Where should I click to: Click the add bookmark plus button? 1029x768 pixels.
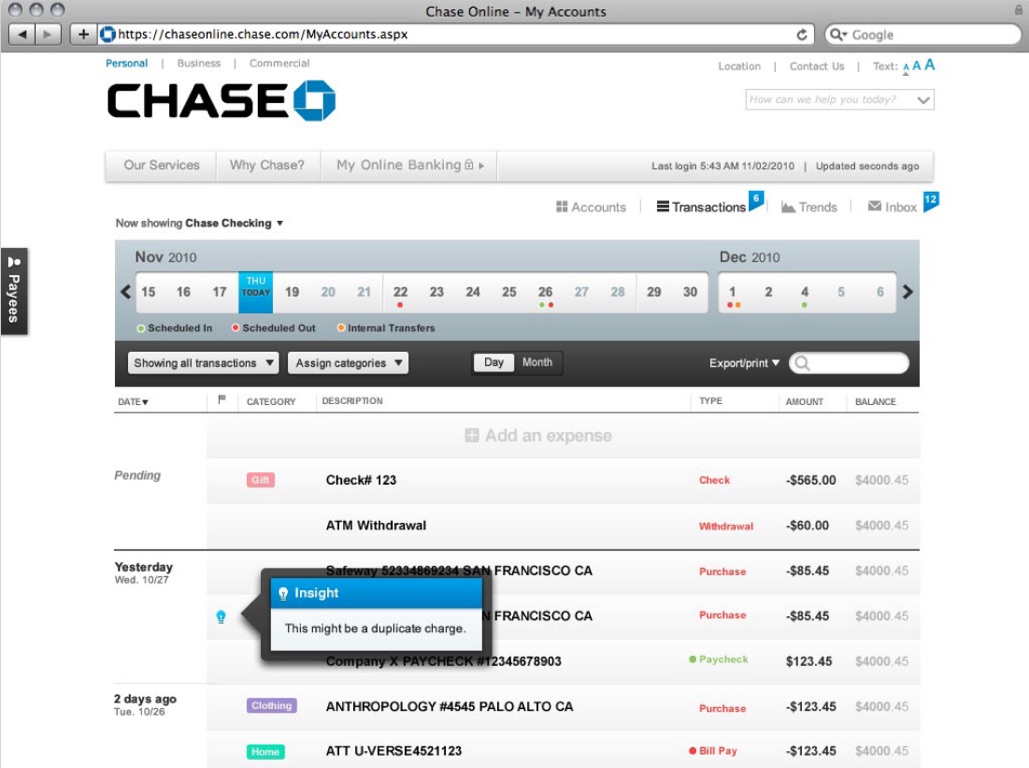pos(83,34)
